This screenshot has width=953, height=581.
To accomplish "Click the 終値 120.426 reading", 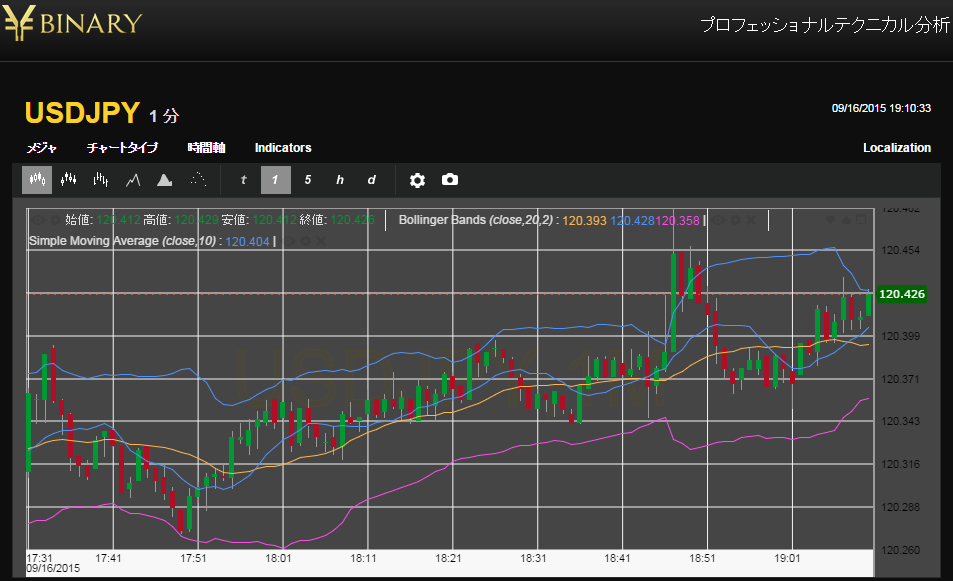I will (x=337, y=220).
